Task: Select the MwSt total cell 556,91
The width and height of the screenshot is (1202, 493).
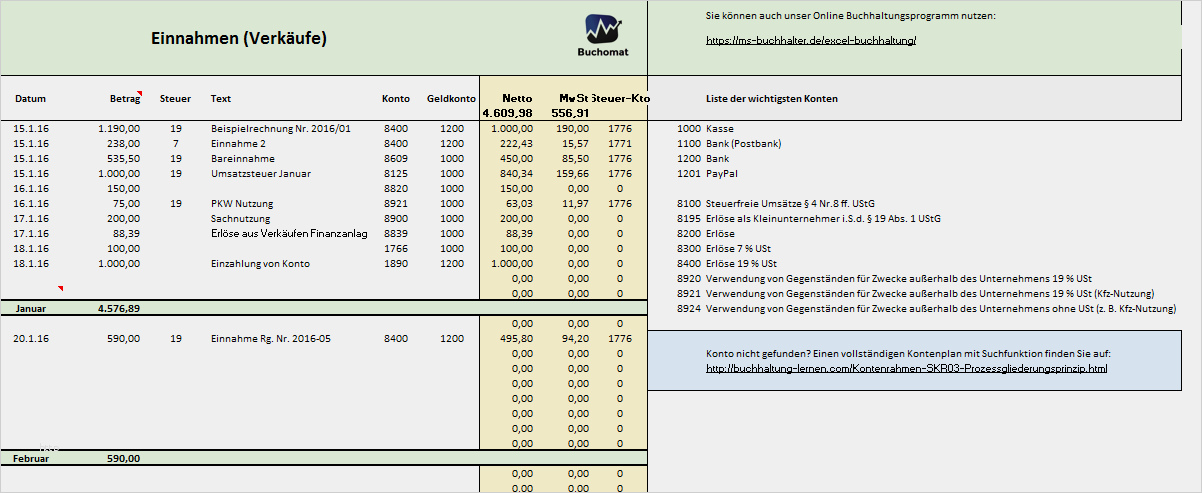Action: (x=570, y=113)
